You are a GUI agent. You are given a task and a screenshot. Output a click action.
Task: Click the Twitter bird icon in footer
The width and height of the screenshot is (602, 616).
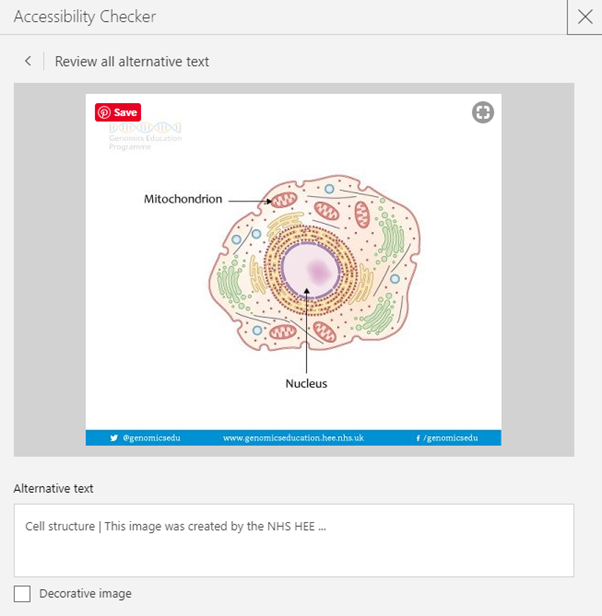pyautogui.click(x=114, y=438)
